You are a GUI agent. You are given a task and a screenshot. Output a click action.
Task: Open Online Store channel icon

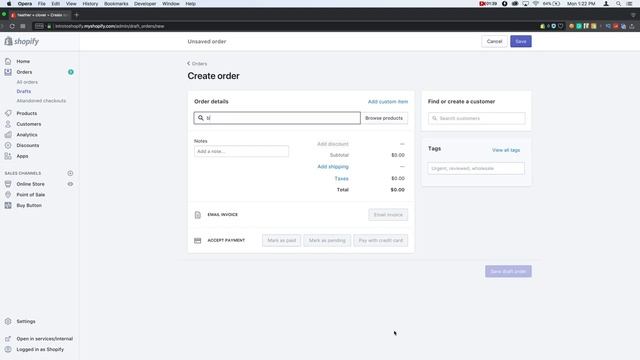tap(8, 184)
